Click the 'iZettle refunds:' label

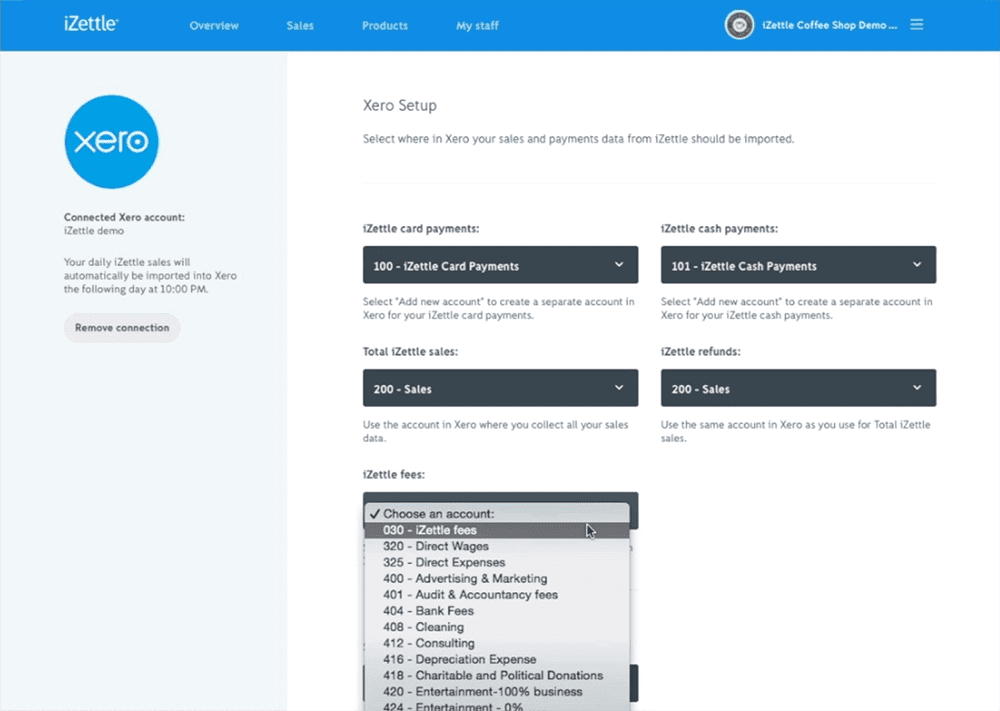pyautogui.click(x=700, y=352)
